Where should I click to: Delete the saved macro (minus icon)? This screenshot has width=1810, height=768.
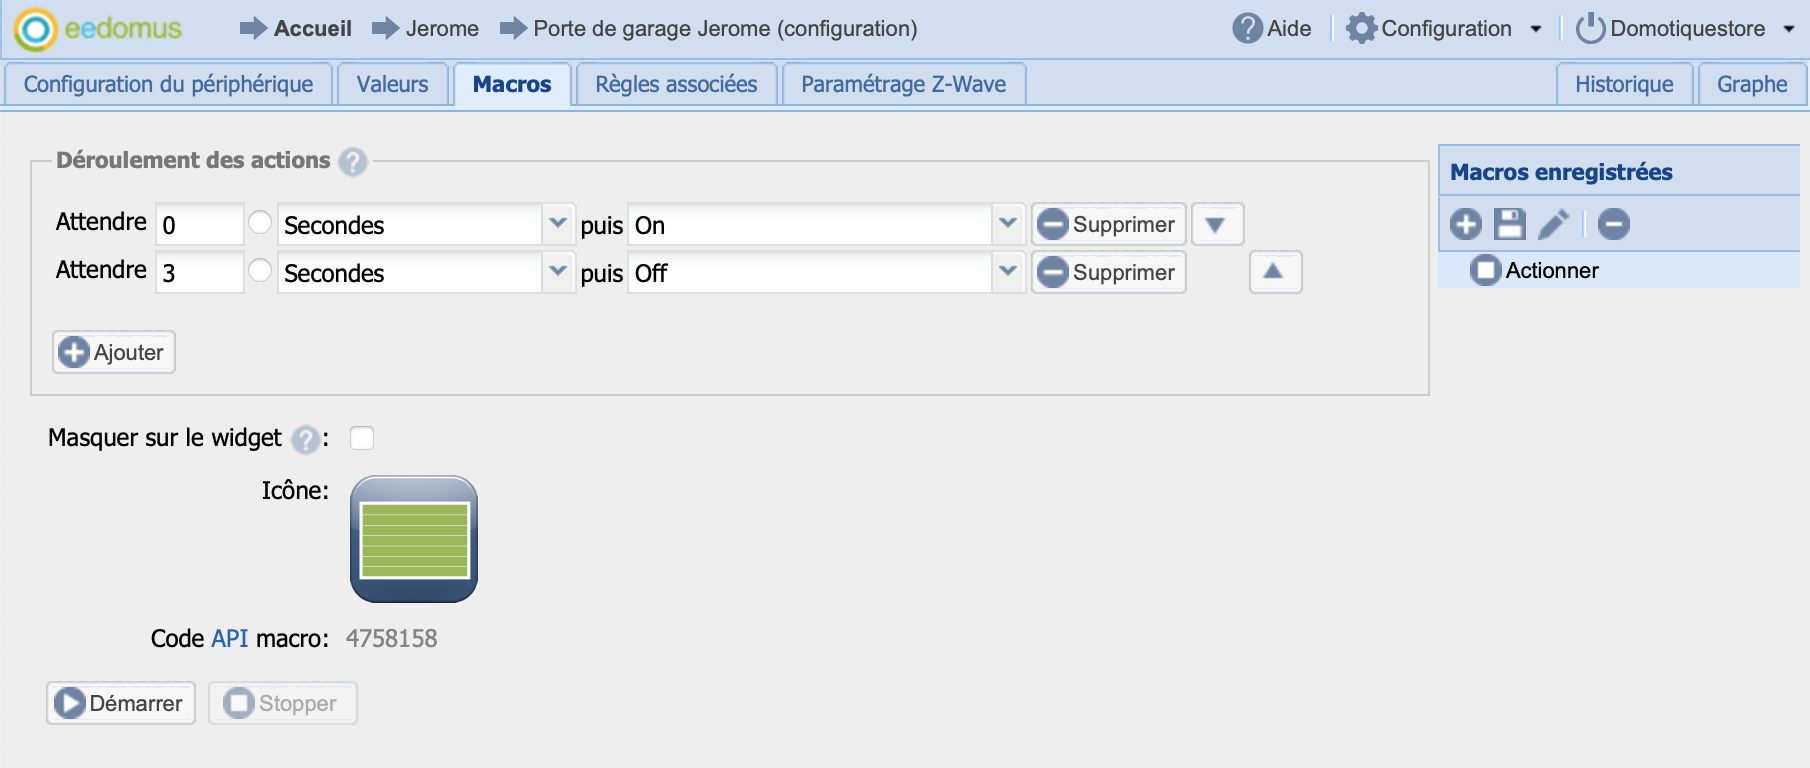1613,224
